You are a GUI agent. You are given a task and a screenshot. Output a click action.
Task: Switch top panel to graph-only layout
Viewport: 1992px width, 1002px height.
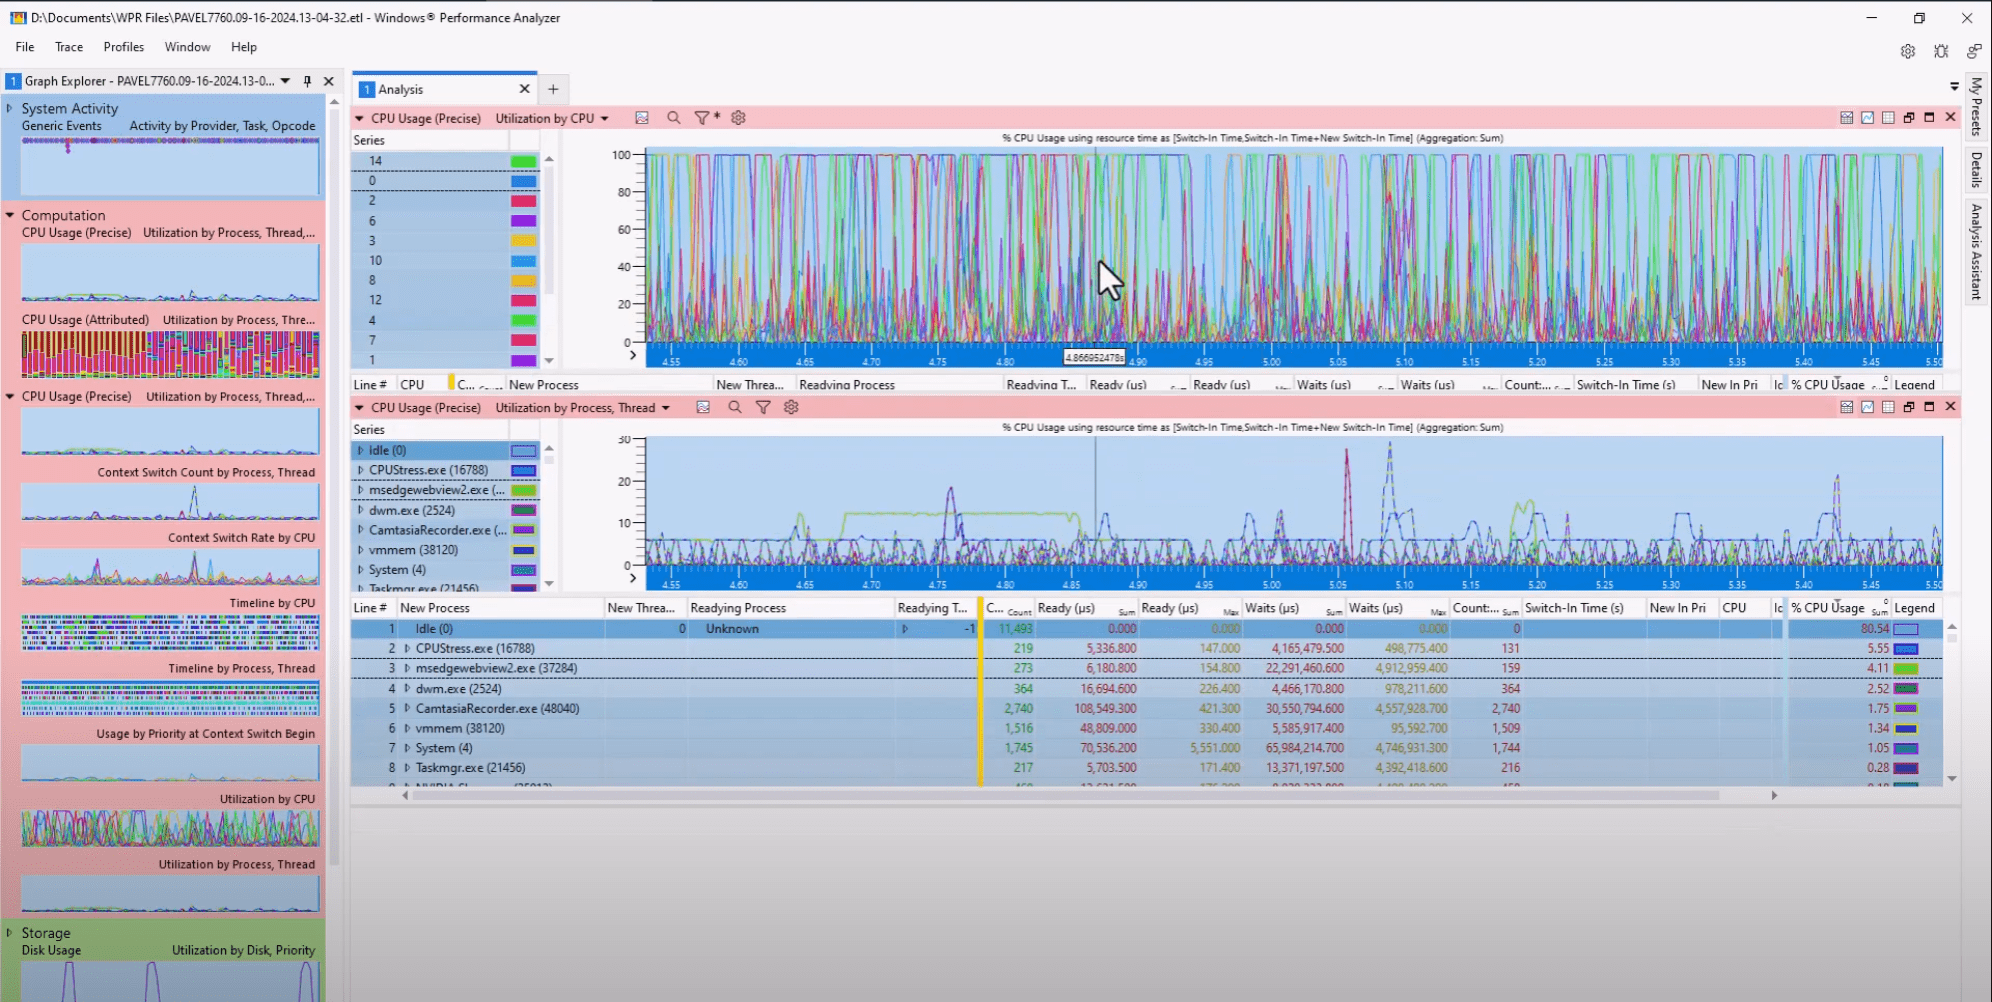[1867, 118]
